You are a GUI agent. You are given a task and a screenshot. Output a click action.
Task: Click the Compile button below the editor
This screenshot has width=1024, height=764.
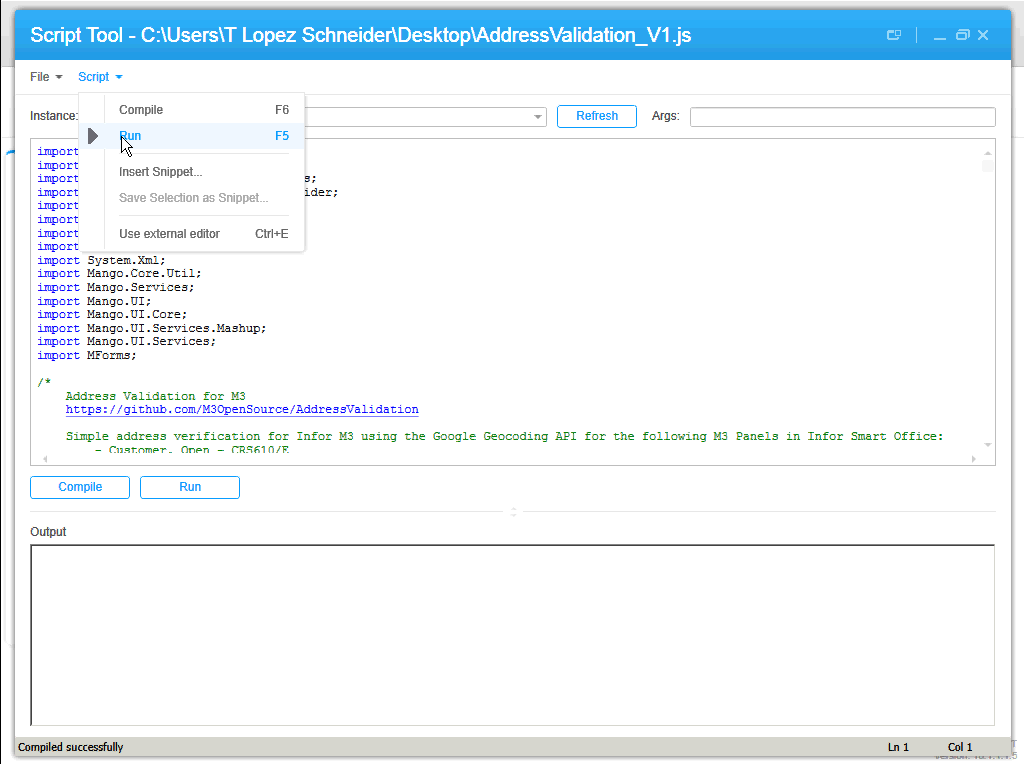tap(80, 487)
